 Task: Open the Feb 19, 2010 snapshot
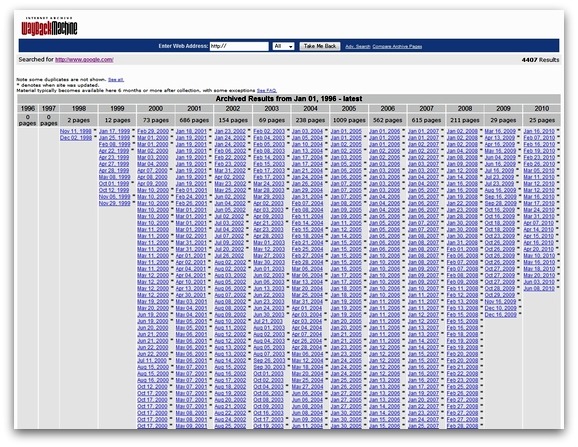[x=539, y=151]
